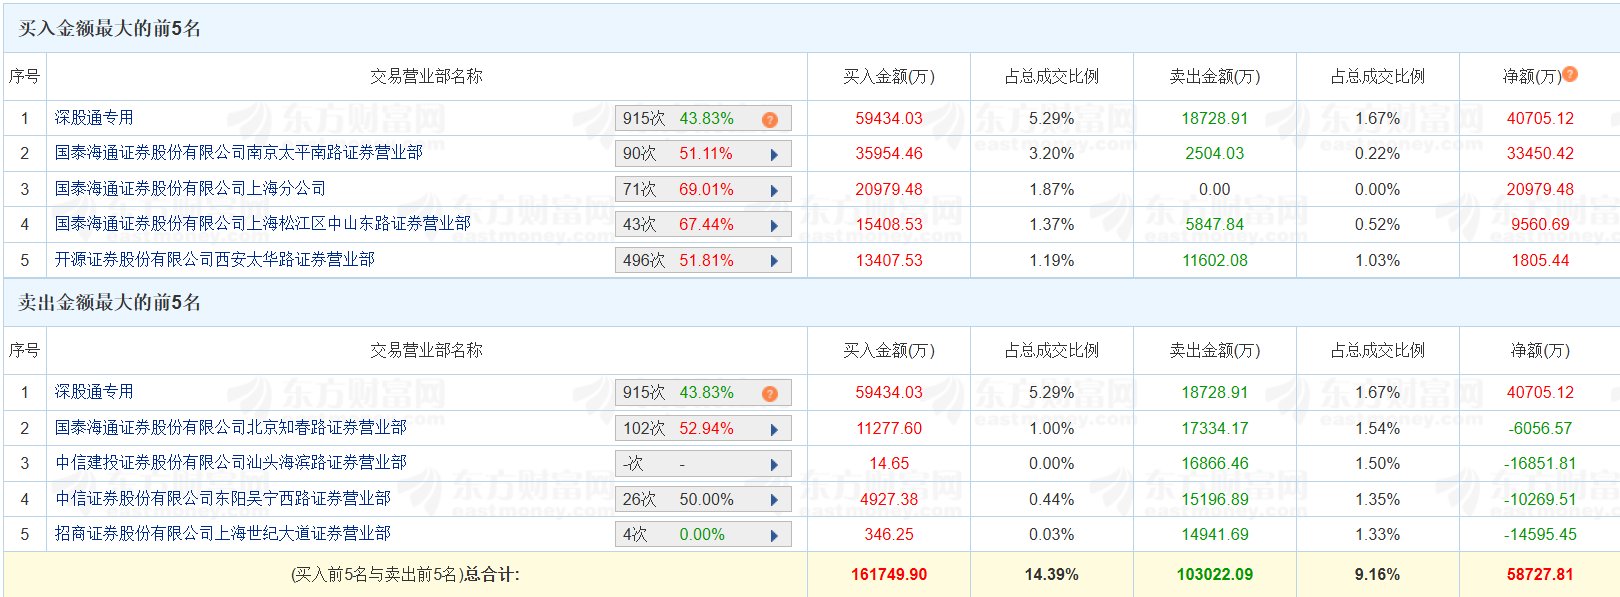Open 开源证券西安太华路证券营业部 link
The width and height of the screenshot is (1620, 597).
(x=215, y=259)
